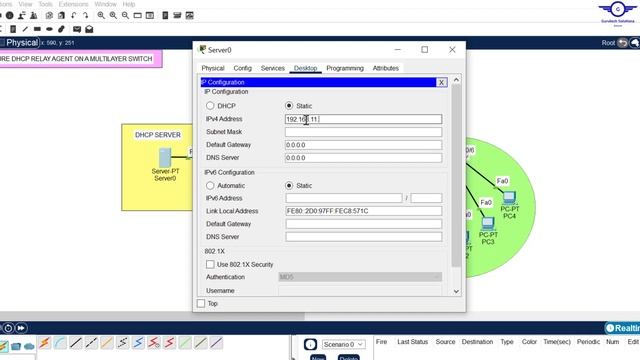Click the IPv4 DNS Server field
The image size is (640, 360).
363,158
